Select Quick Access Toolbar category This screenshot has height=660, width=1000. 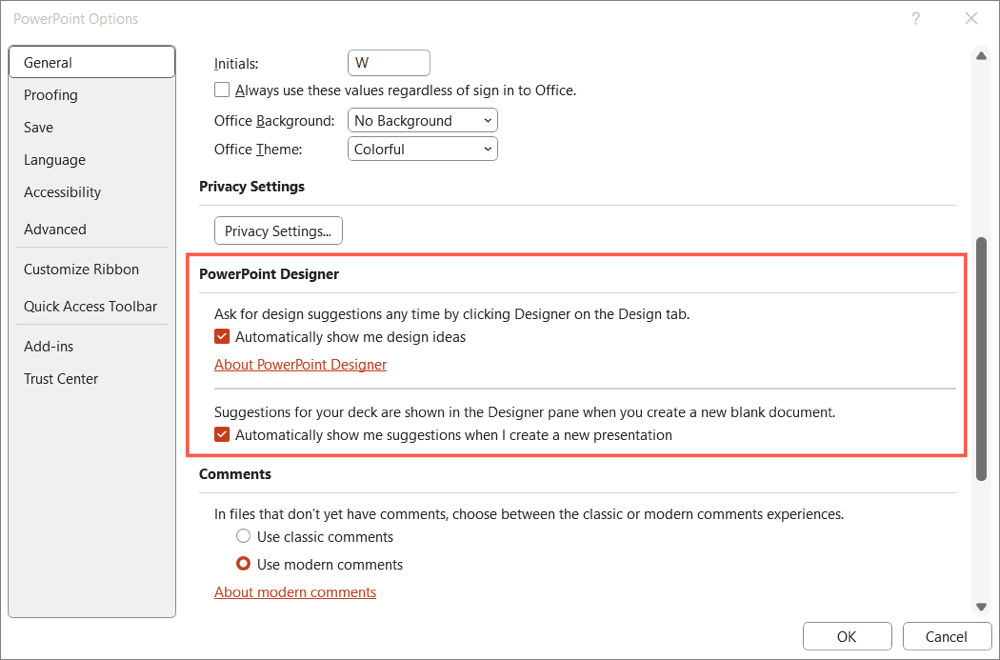90,307
